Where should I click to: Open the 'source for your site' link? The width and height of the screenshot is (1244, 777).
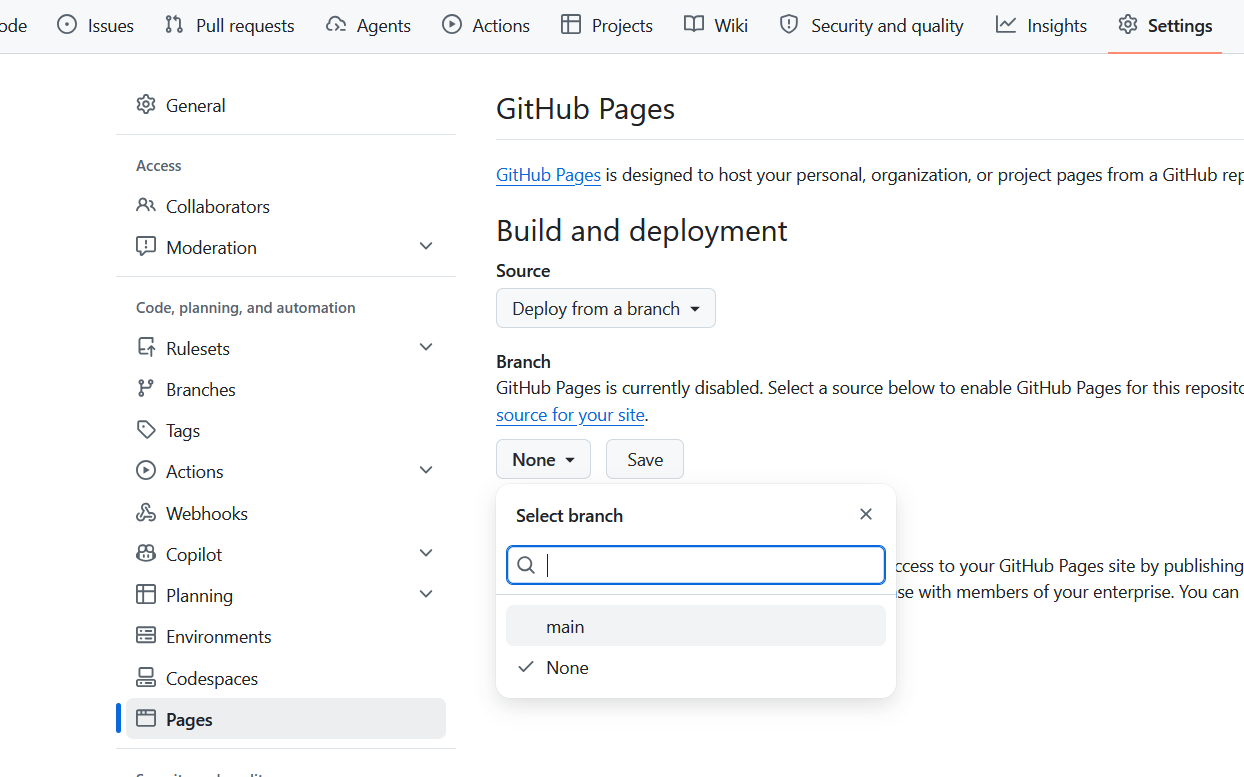[x=571, y=414]
